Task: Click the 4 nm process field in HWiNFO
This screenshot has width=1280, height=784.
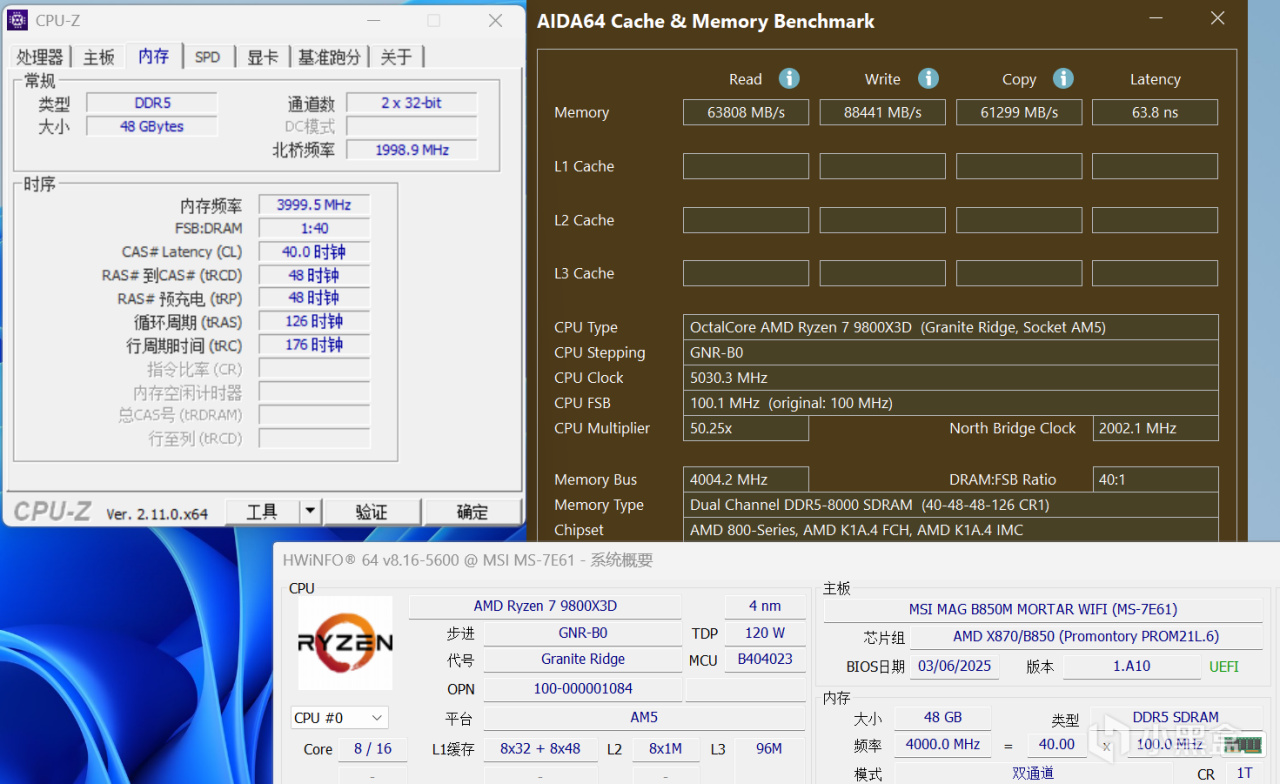Action: click(x=764, y=606)
